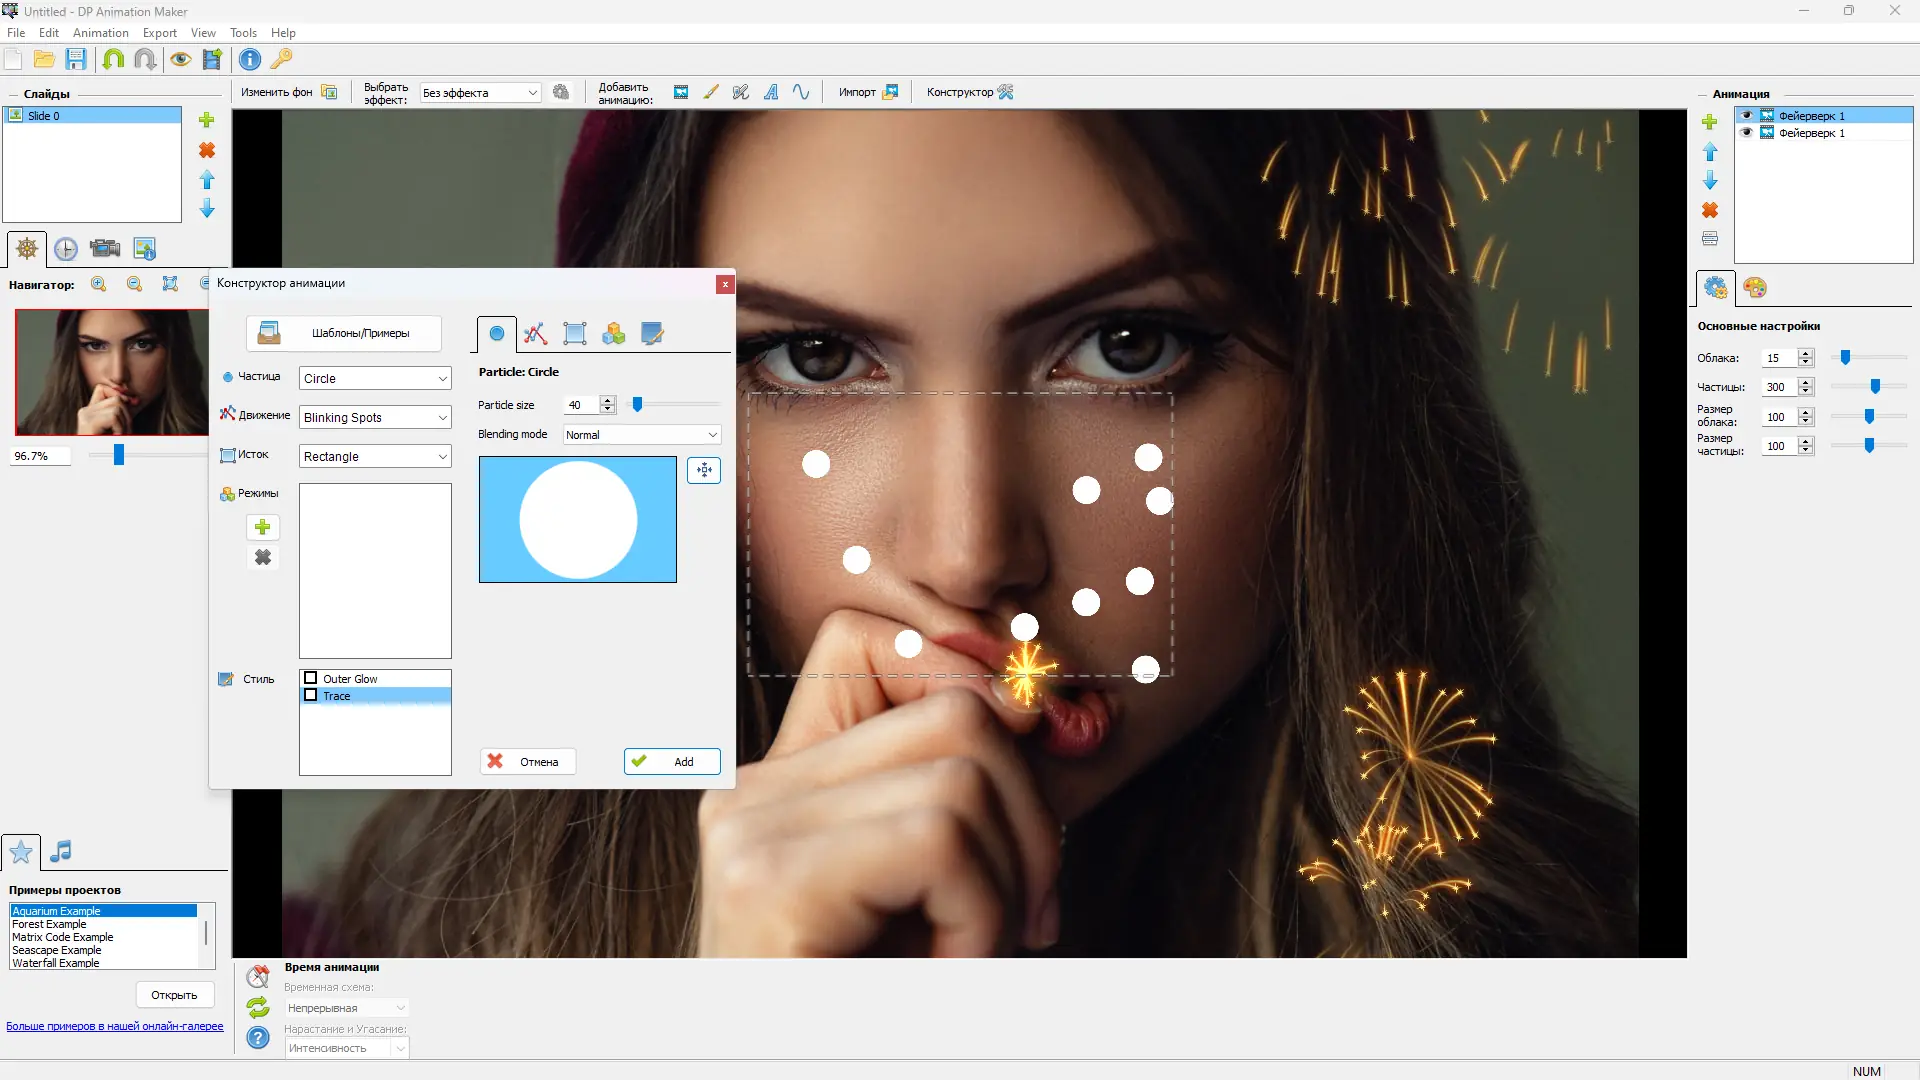The height and width of the screenshot is (1080, 1920).
Task: Click the preview eye icon in toolbar
Action: point(180,59)
